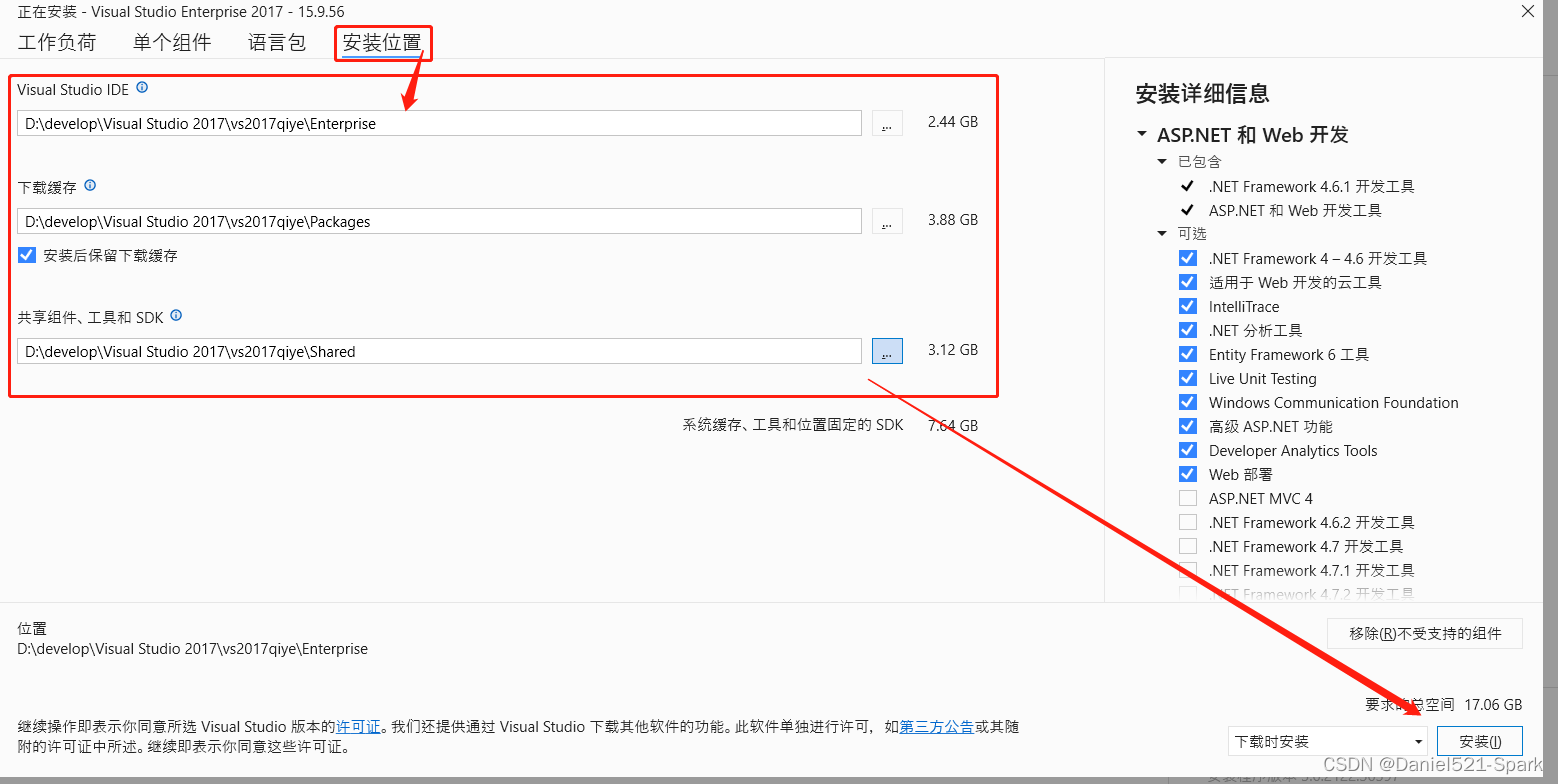Click 移除(R)不受支持的组件 button
This screenshot has height=784, width=1558.
(1425, 633)
